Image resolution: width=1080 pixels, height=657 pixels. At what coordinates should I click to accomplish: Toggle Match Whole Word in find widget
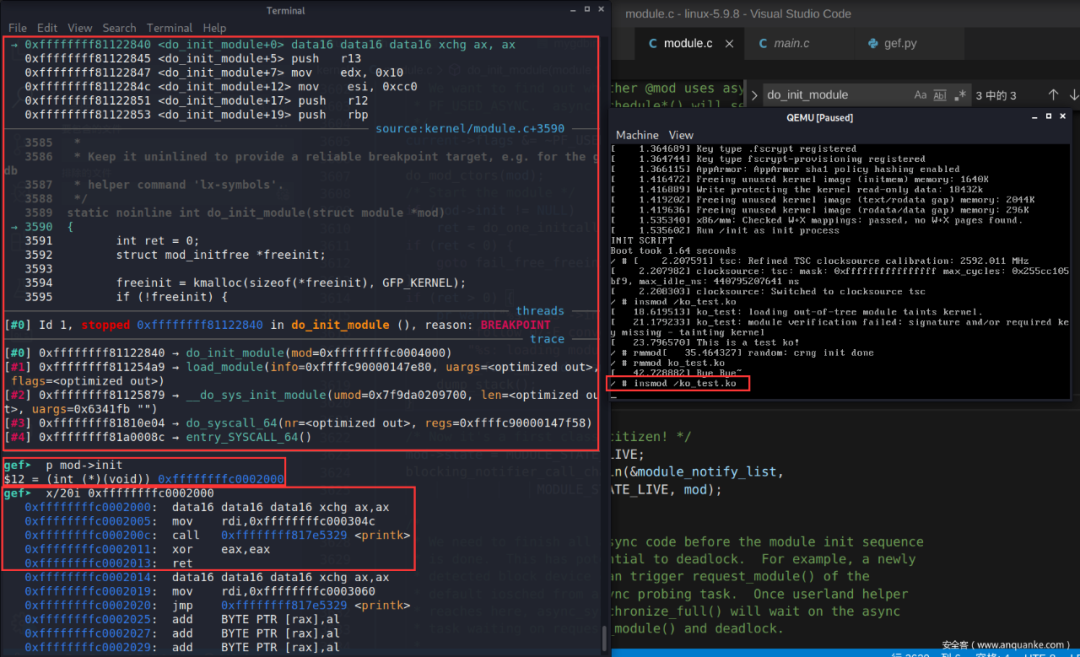click(939, 95)
